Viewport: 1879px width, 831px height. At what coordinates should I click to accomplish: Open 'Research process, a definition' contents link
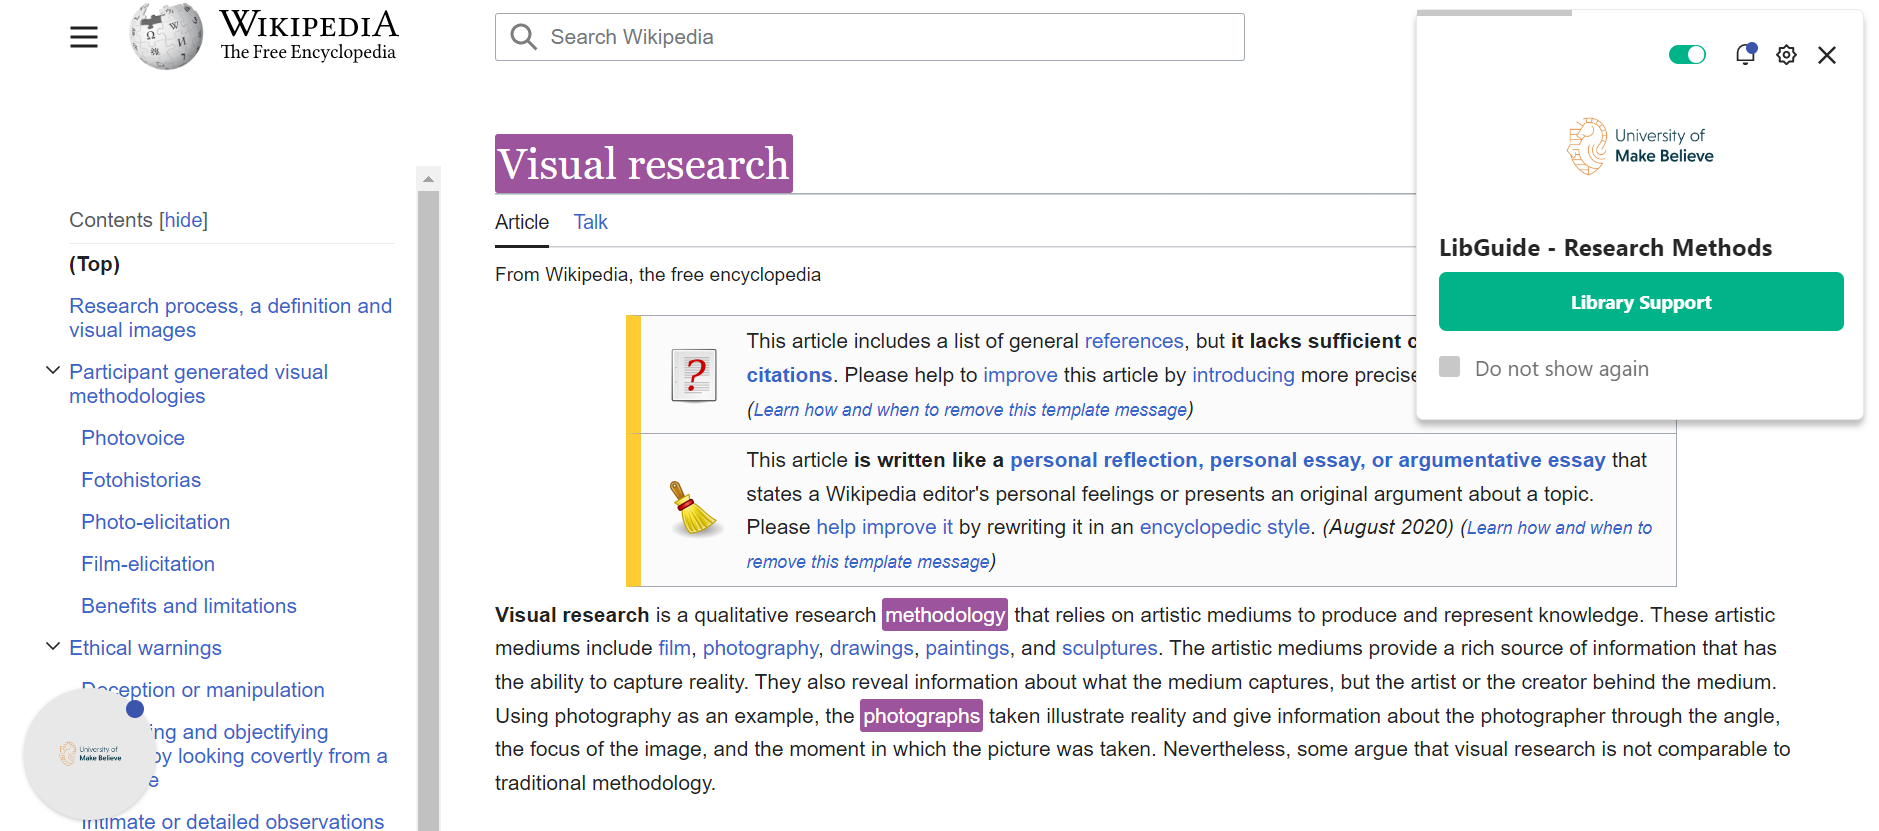[x=230, y=318]
